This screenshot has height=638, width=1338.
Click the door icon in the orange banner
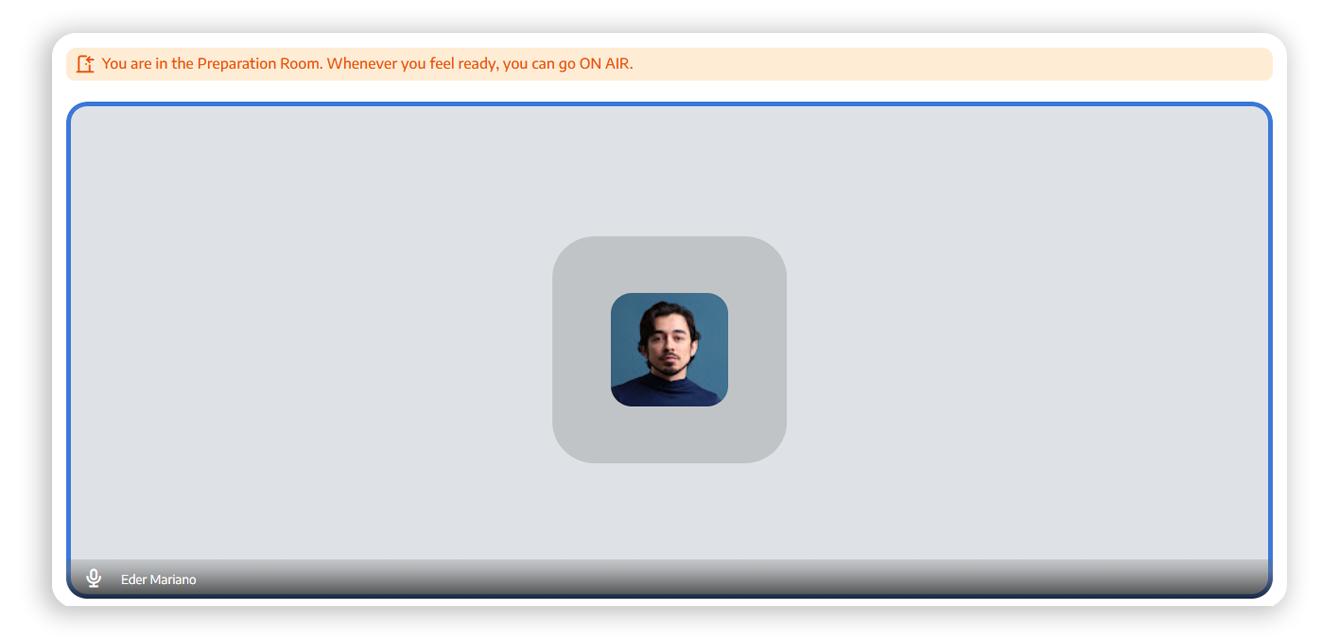point(85,64)
